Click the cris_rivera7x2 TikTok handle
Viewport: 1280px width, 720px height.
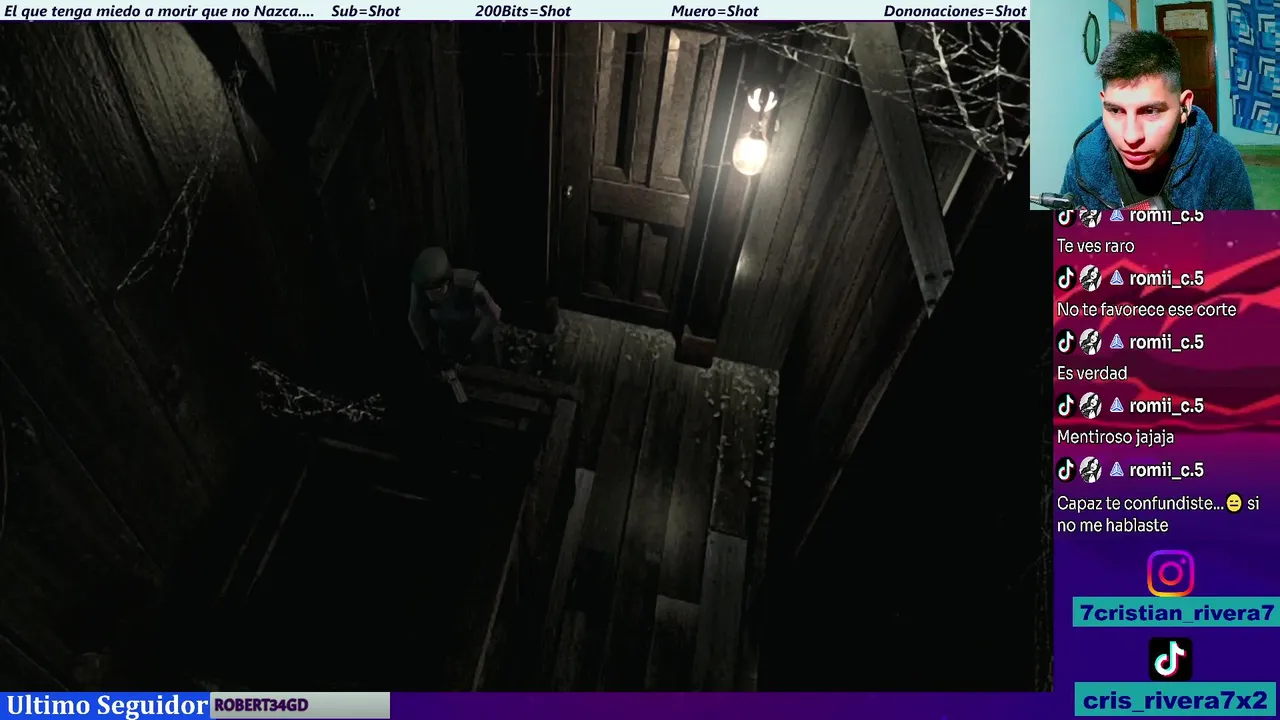click(x=1175, y=700)
